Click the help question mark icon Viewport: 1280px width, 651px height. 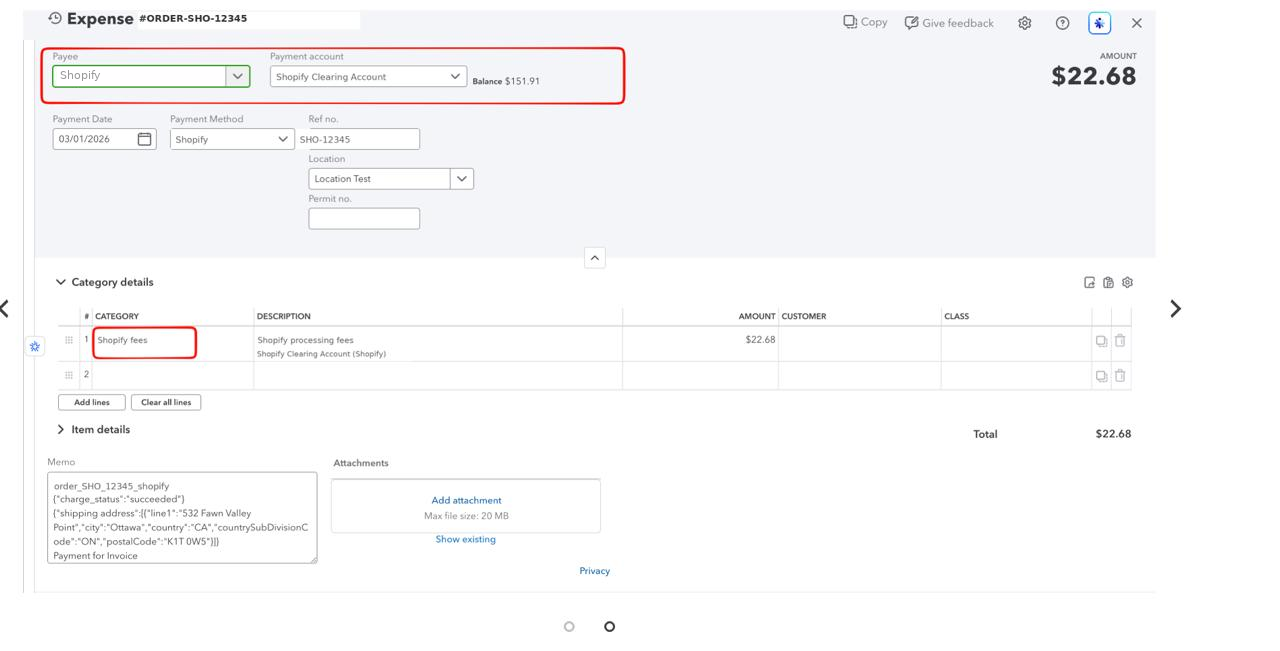pyautogui.click(x=1063, y=23)
